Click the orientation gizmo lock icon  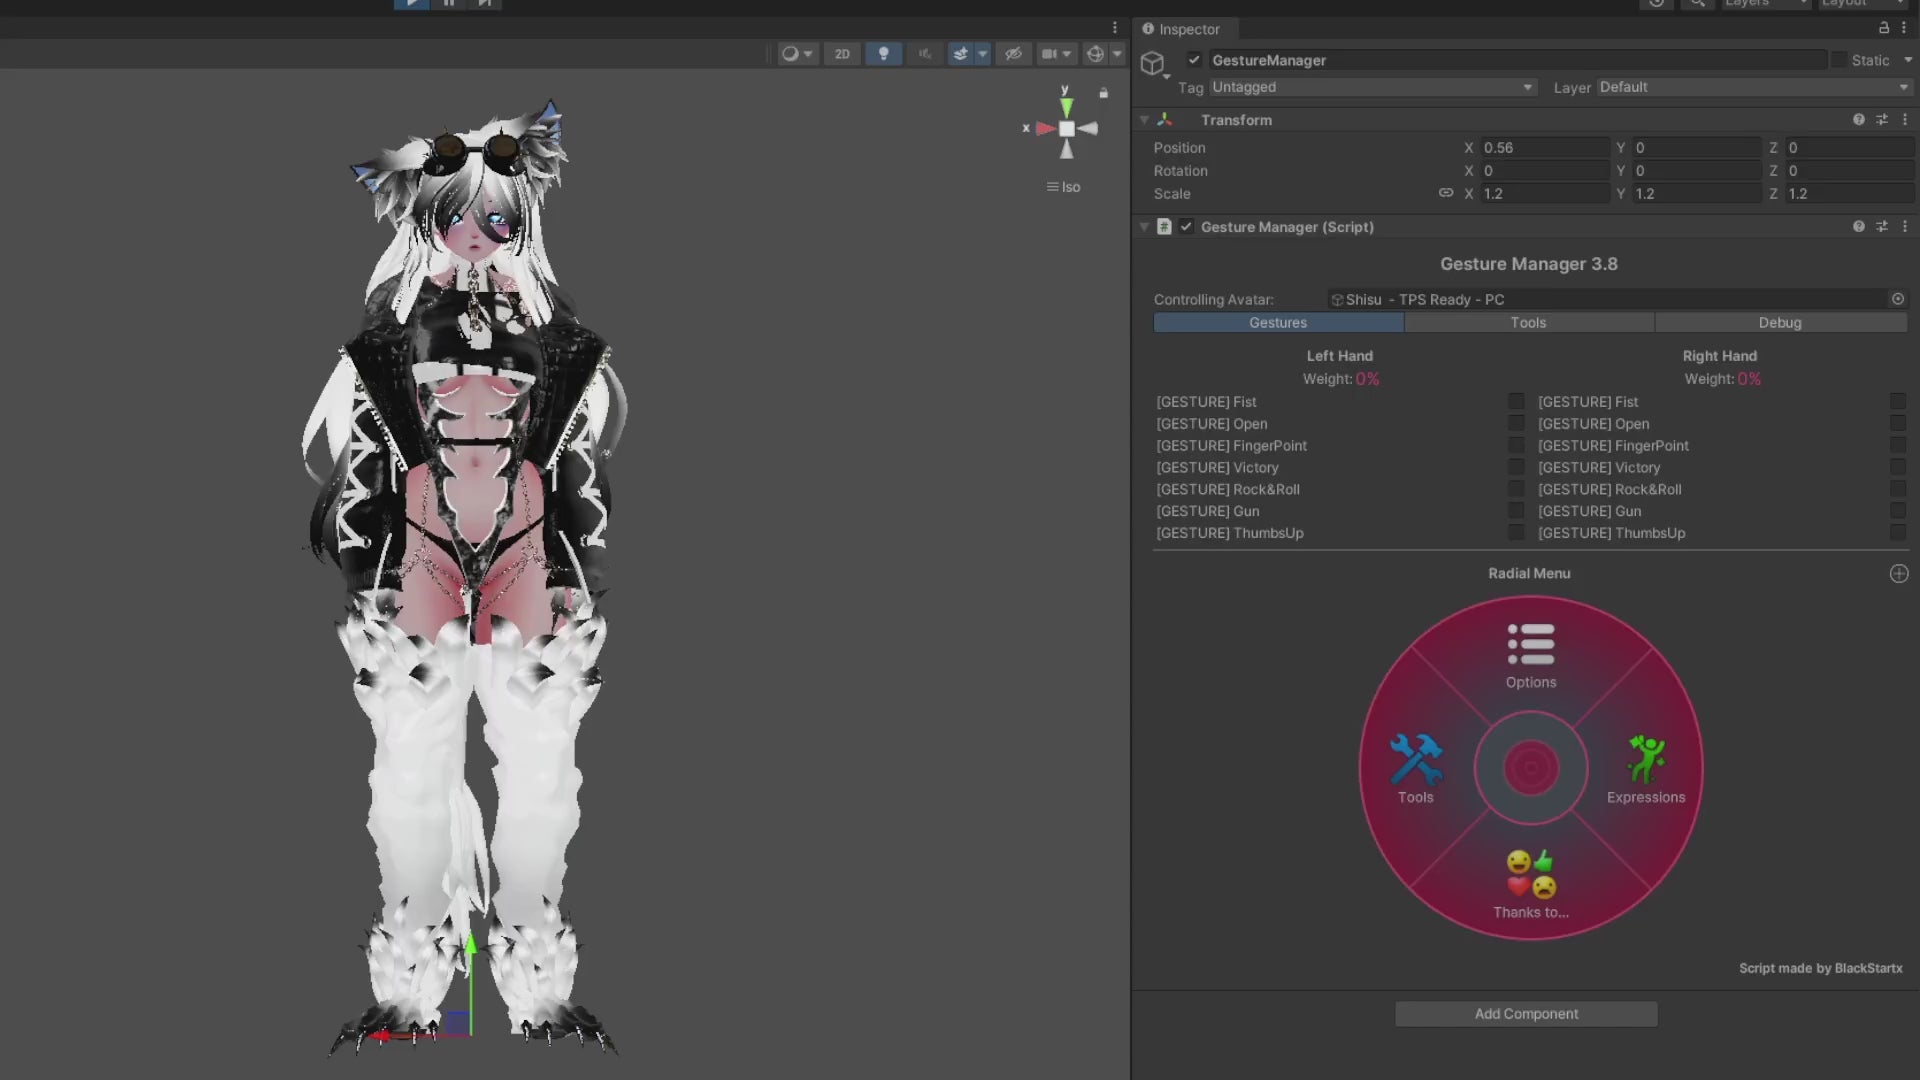pos(1103,93)
